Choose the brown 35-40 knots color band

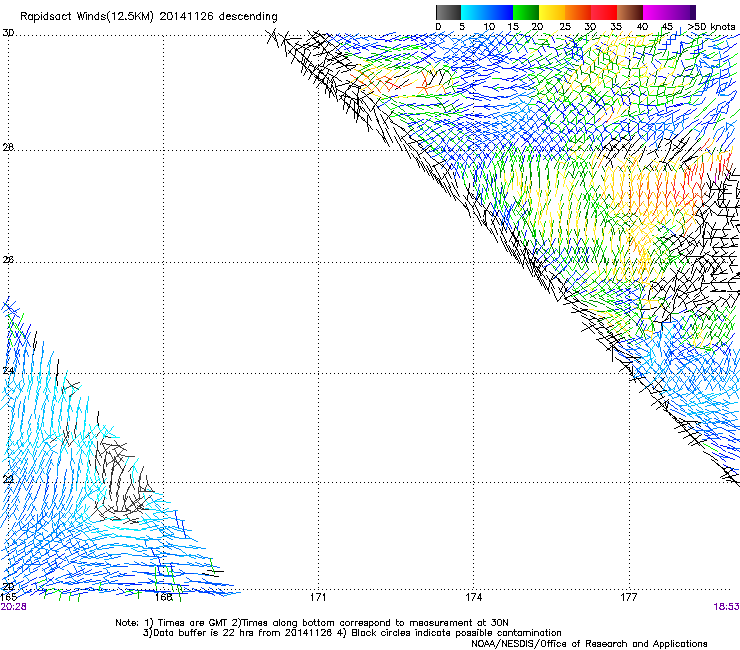[x=630, y=12]
